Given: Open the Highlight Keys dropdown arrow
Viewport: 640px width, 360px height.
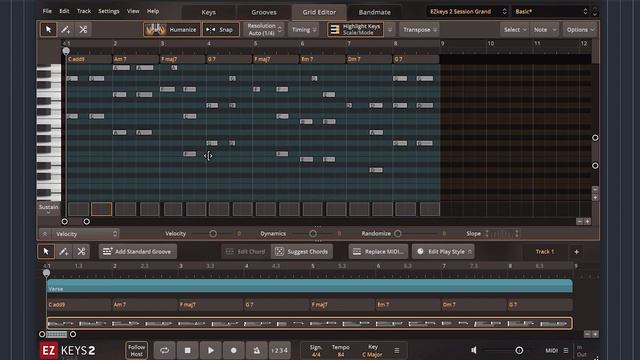Looking at the screenshot, I should (390, 30).
